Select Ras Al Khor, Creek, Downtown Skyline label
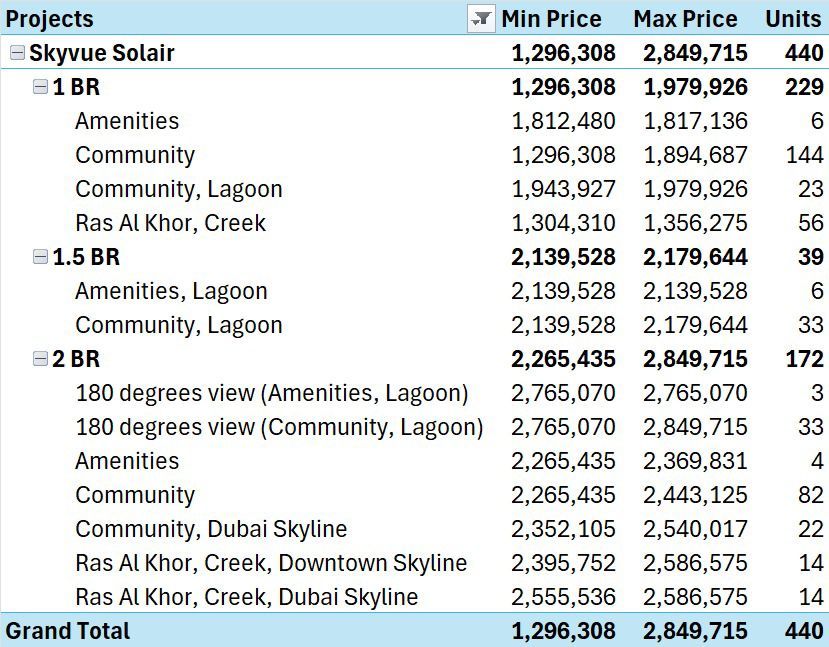829x647 pixels. pos(271,563)
